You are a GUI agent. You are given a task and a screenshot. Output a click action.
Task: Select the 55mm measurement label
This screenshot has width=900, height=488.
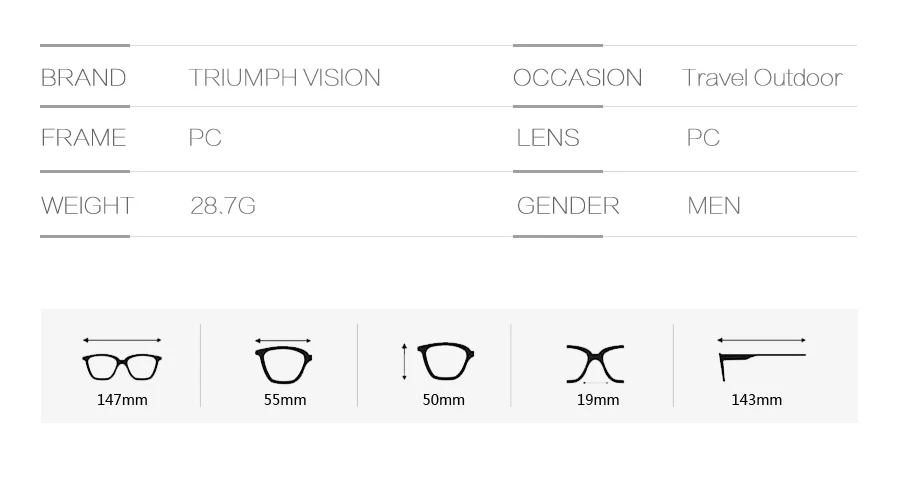point(285,400)
